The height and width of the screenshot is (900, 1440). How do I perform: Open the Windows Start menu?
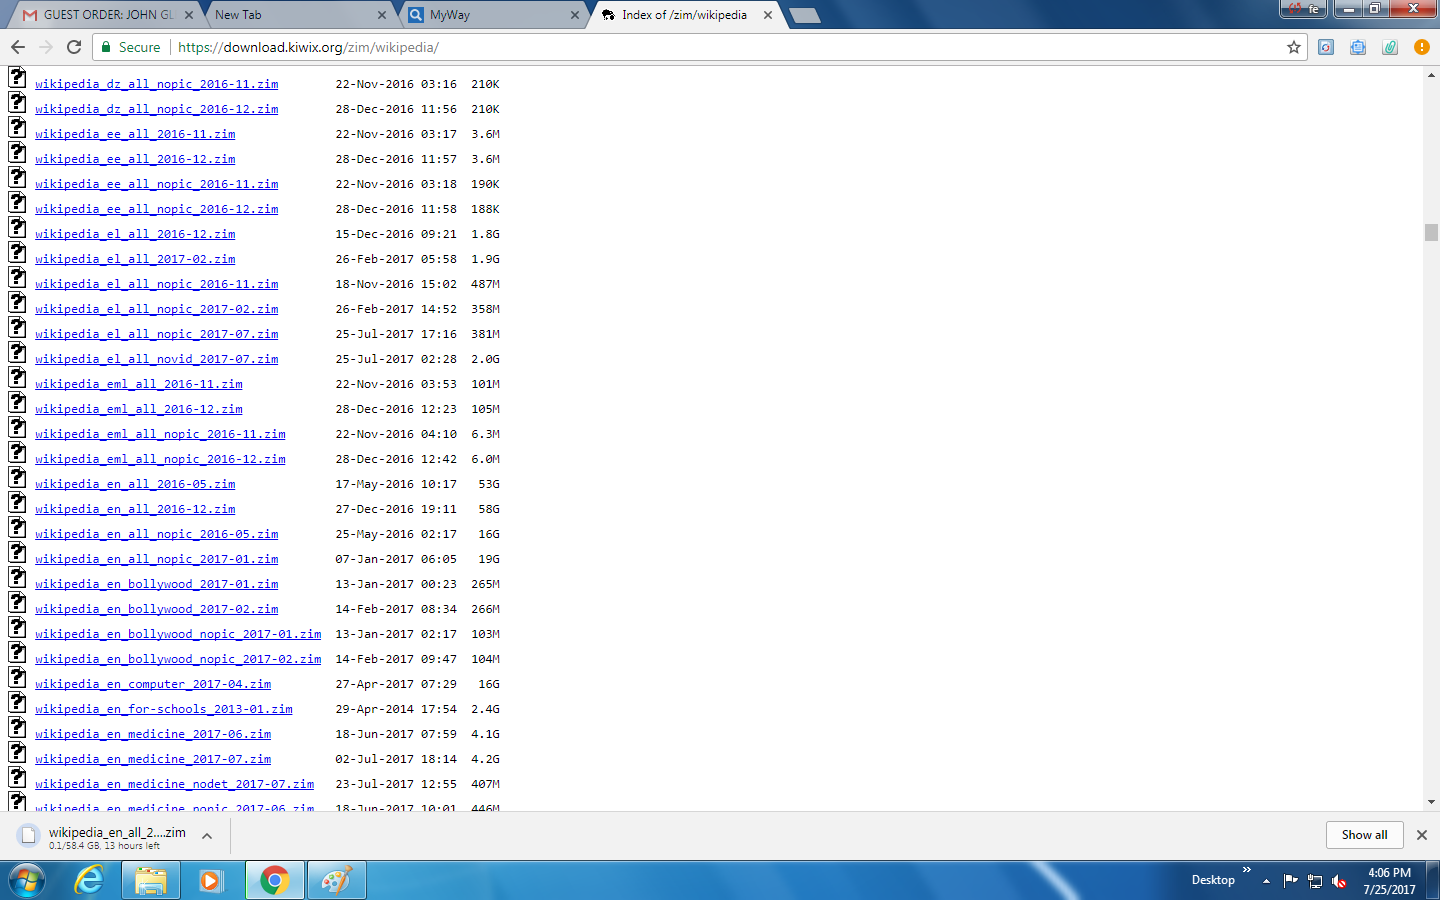(x=27, y=880)
